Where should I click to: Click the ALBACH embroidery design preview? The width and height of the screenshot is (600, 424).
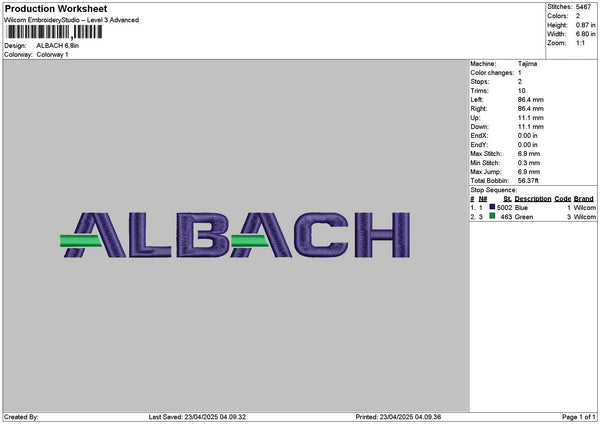click(235, 235)
